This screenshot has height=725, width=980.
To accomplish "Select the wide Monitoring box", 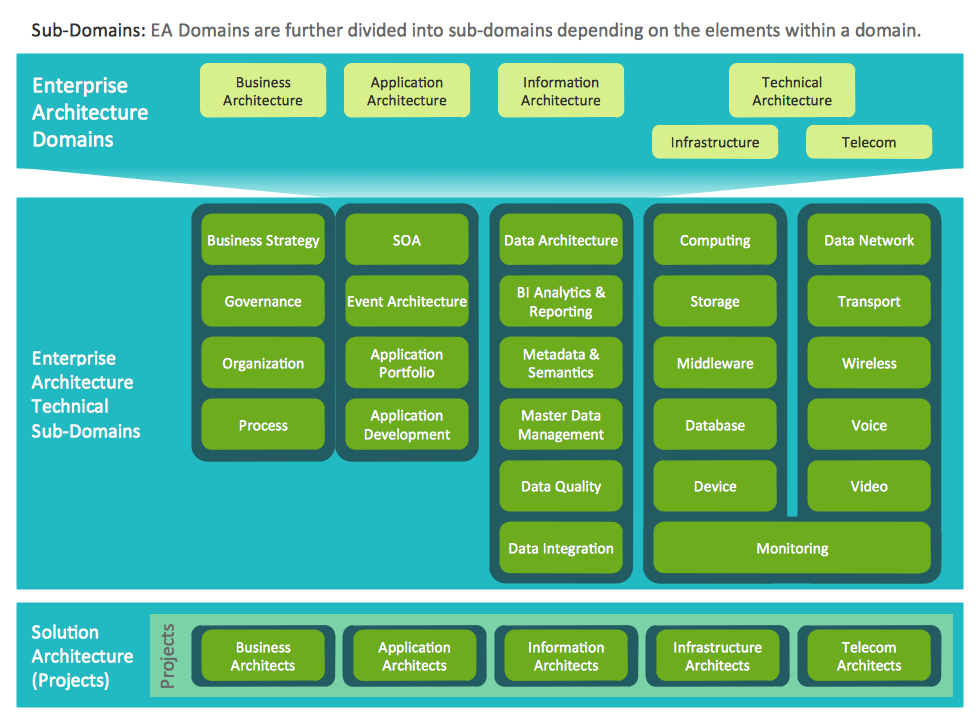I will [x=792, y=548].
